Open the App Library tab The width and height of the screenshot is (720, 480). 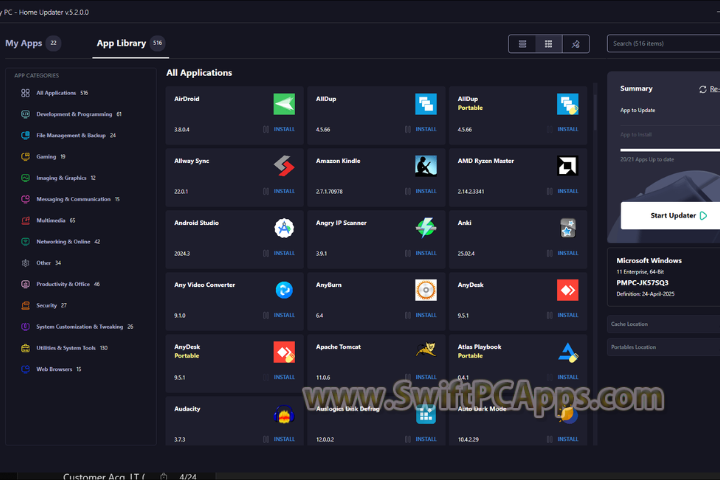[x=130, y=43]
